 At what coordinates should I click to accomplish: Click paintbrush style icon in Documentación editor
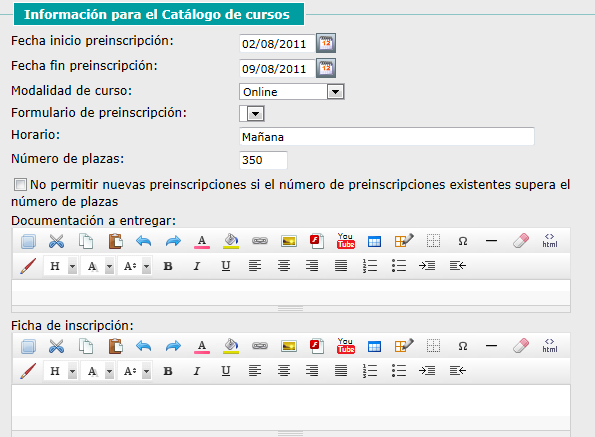(28, 266)
